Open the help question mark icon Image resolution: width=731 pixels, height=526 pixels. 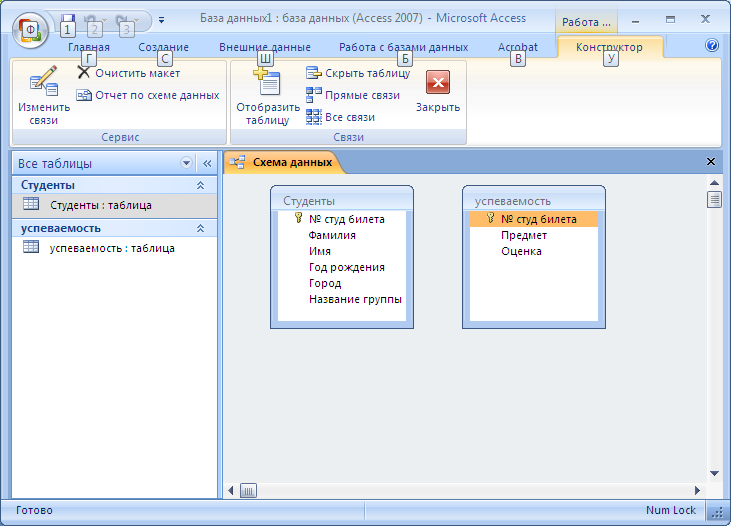coord(712,45)
